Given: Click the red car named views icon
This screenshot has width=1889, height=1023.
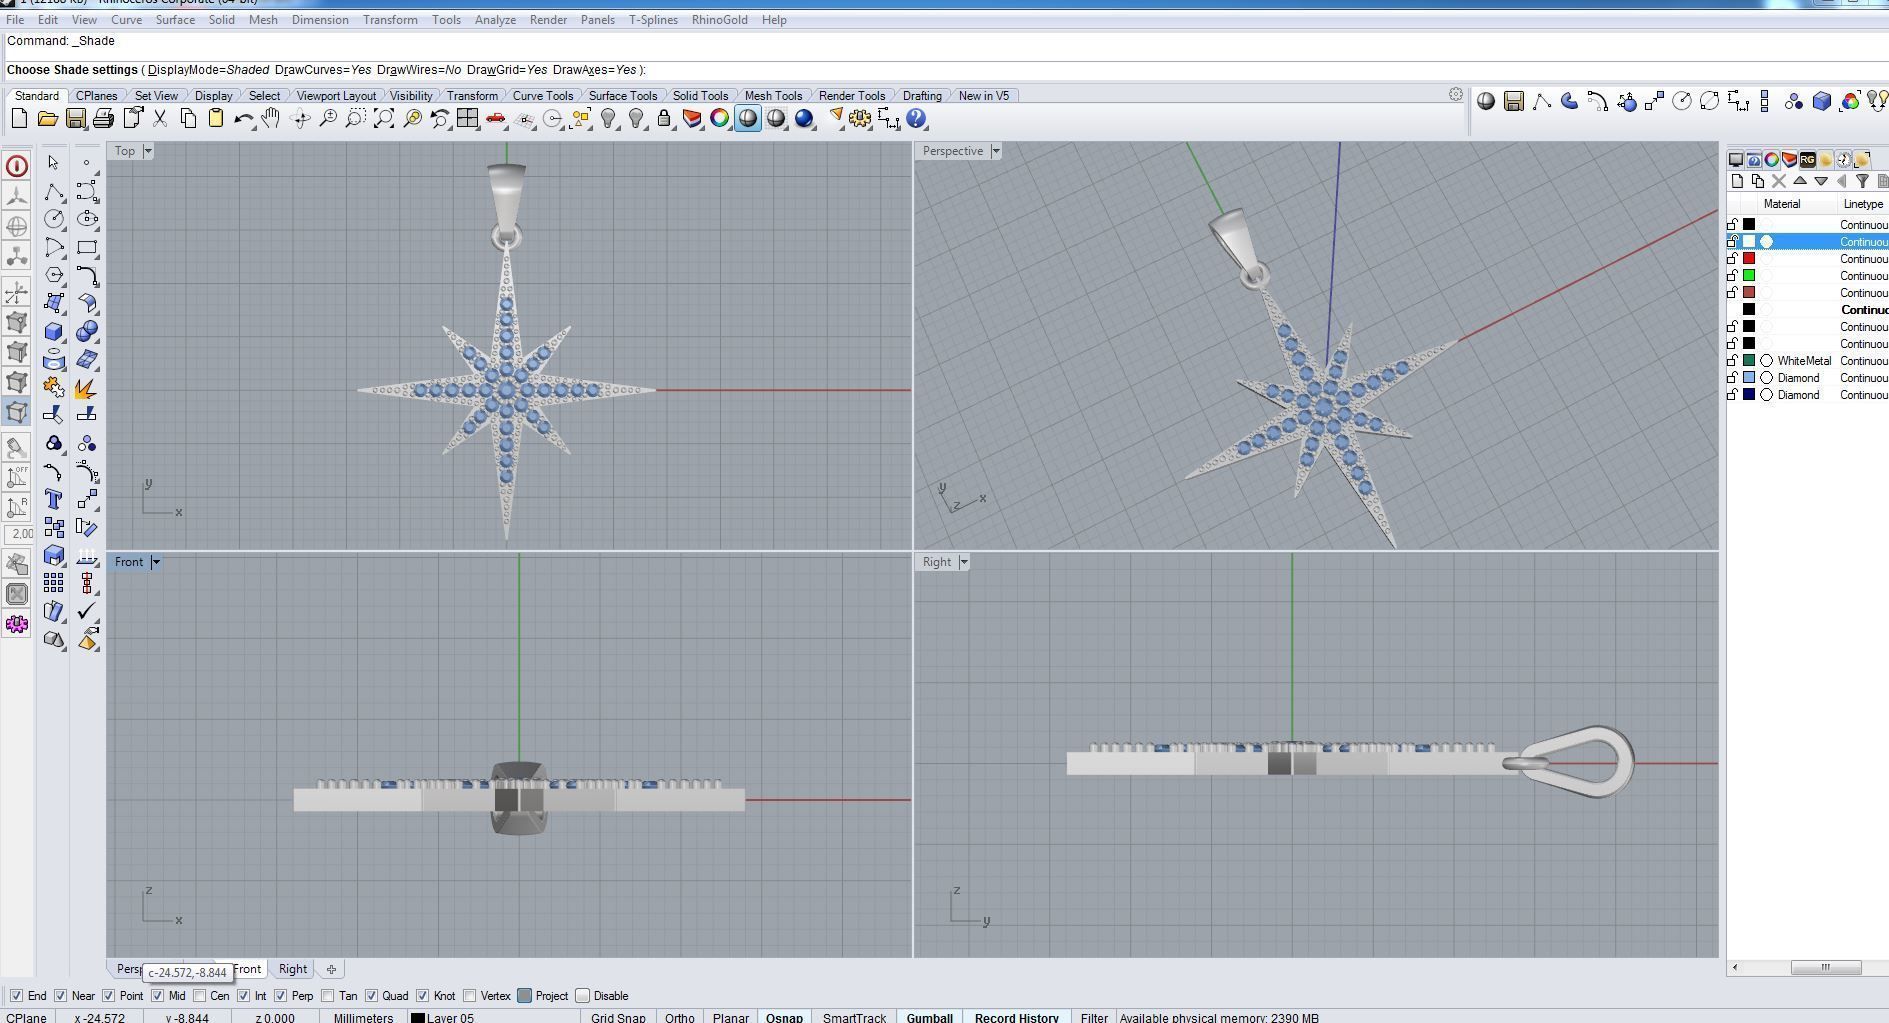Looking at the screenshot, I should click(495, 119).
